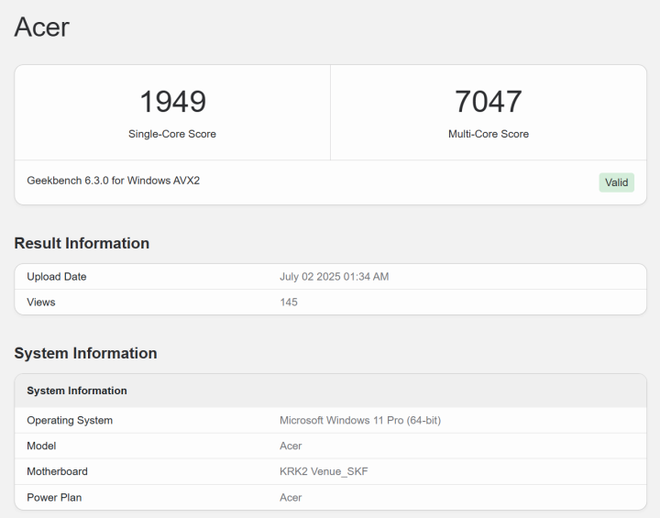Click the KRK2 Venue_SKF motherboard value
Screen dimensions: 660x518
coord(324,471)
